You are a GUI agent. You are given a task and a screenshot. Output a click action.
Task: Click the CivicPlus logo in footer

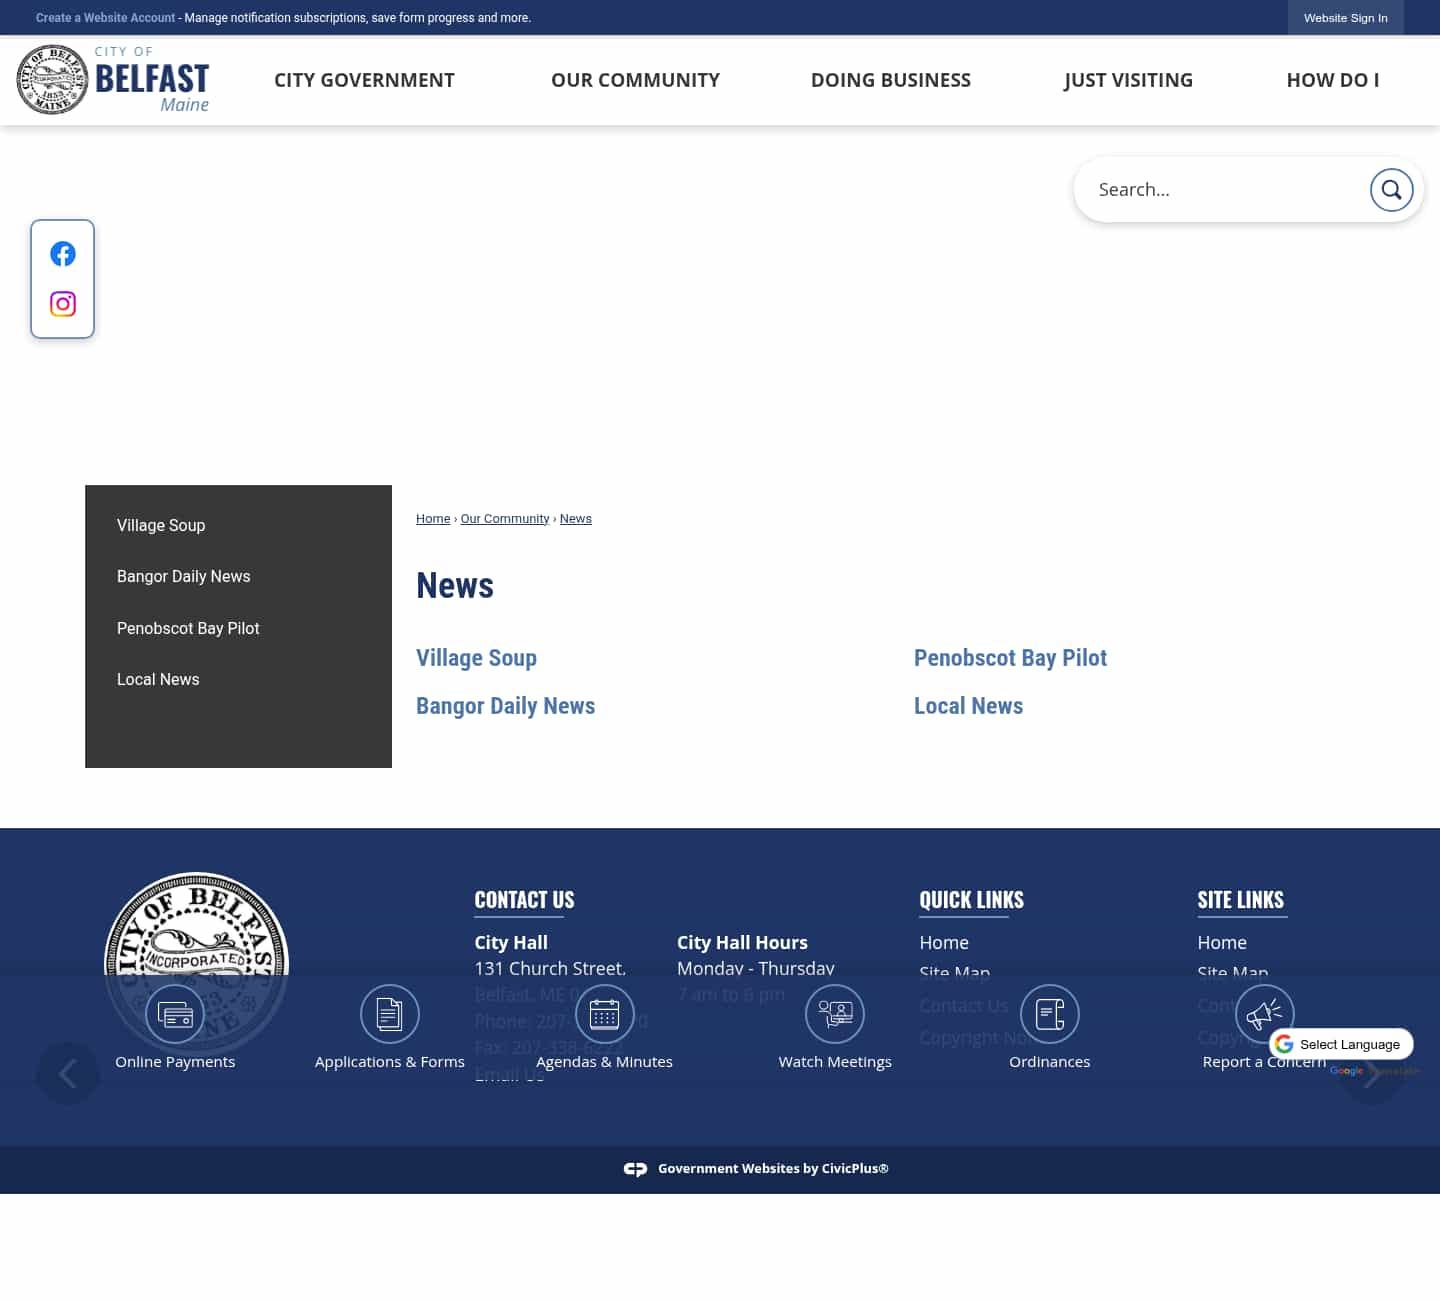pos(635,1169)
